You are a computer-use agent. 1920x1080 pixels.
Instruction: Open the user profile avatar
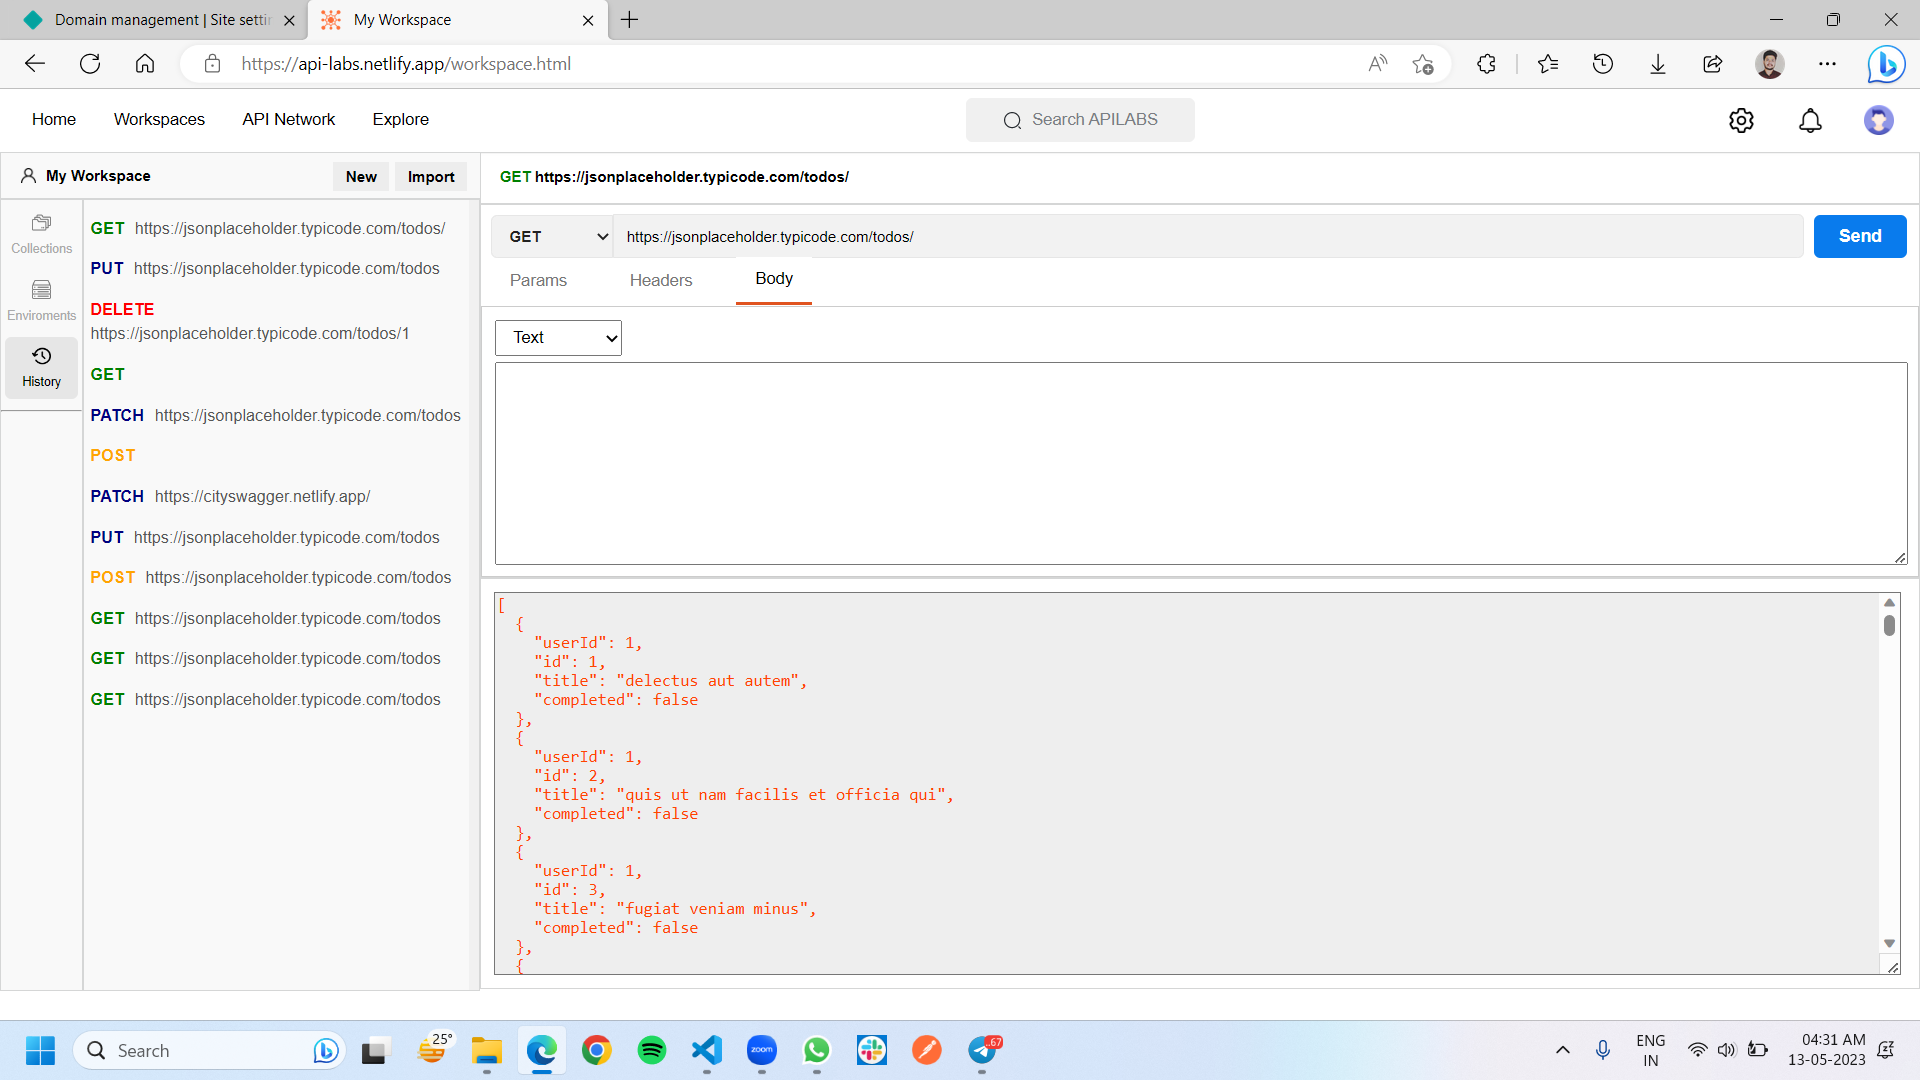click(1878, 120)
